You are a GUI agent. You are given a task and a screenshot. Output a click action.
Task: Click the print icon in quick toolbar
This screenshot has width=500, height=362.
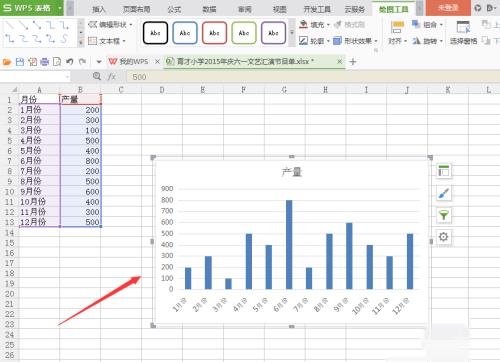tap(45, 62)
